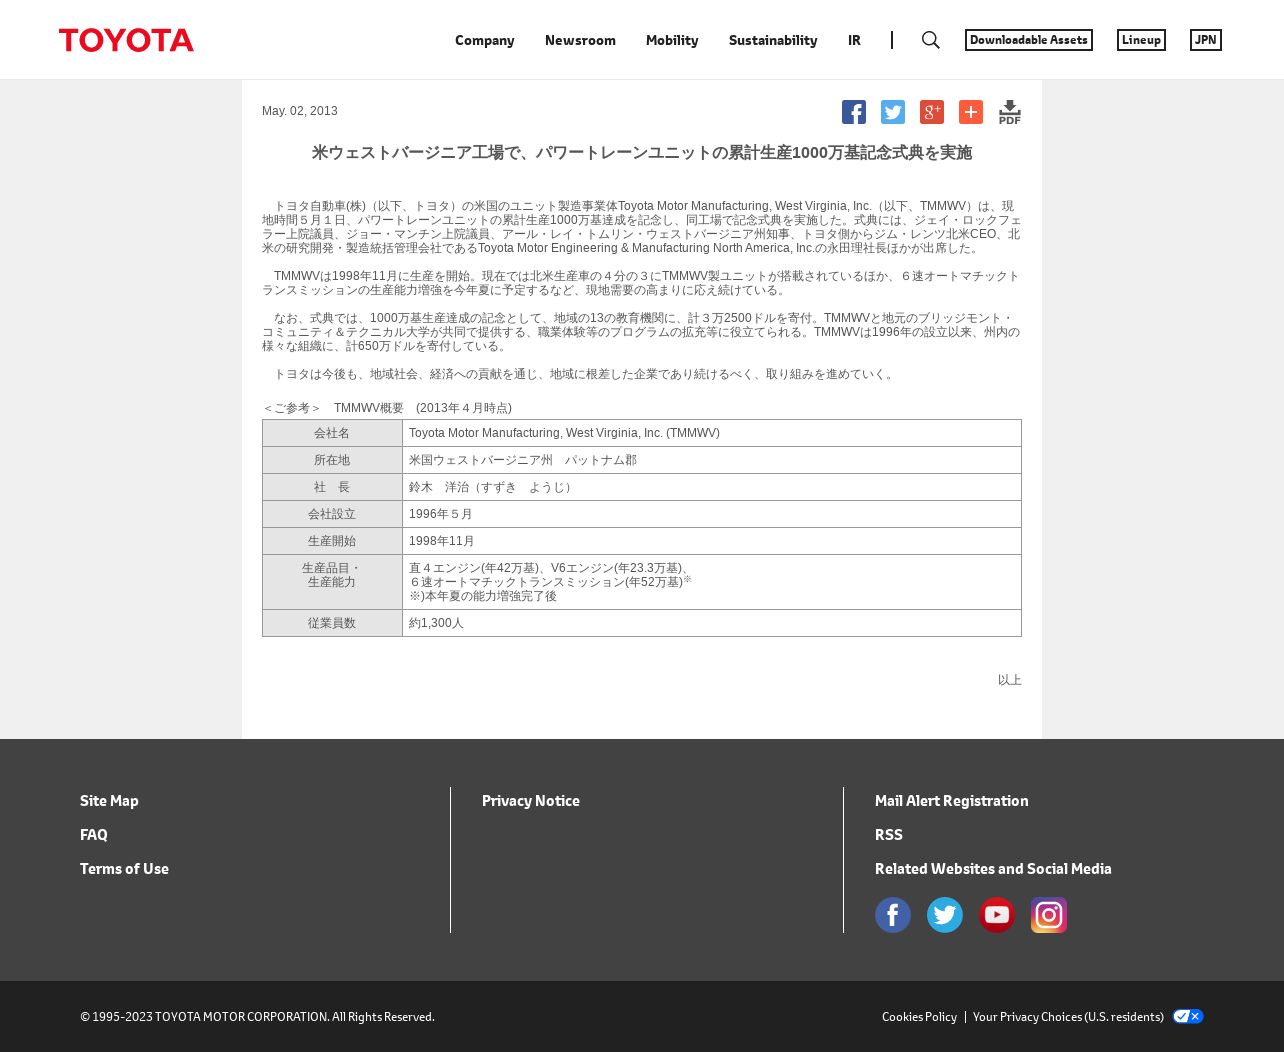This screenshot has width=1284, height=1052.
Task: Download the article as PDF
Action: point(1010,112)
